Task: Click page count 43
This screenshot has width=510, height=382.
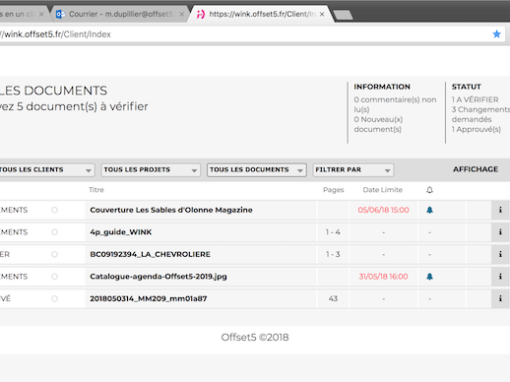Action: (333, 299)
